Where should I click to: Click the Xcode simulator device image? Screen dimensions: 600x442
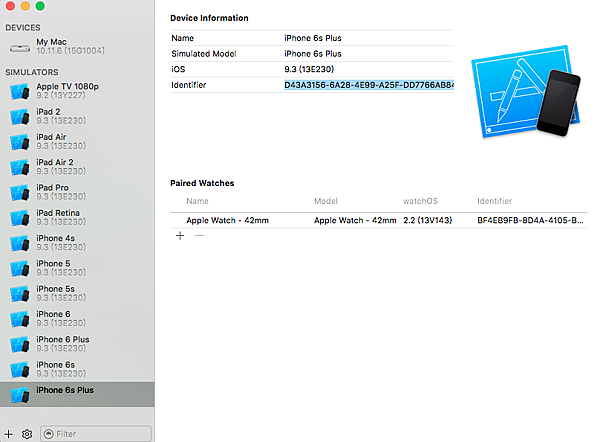(526, 92)
